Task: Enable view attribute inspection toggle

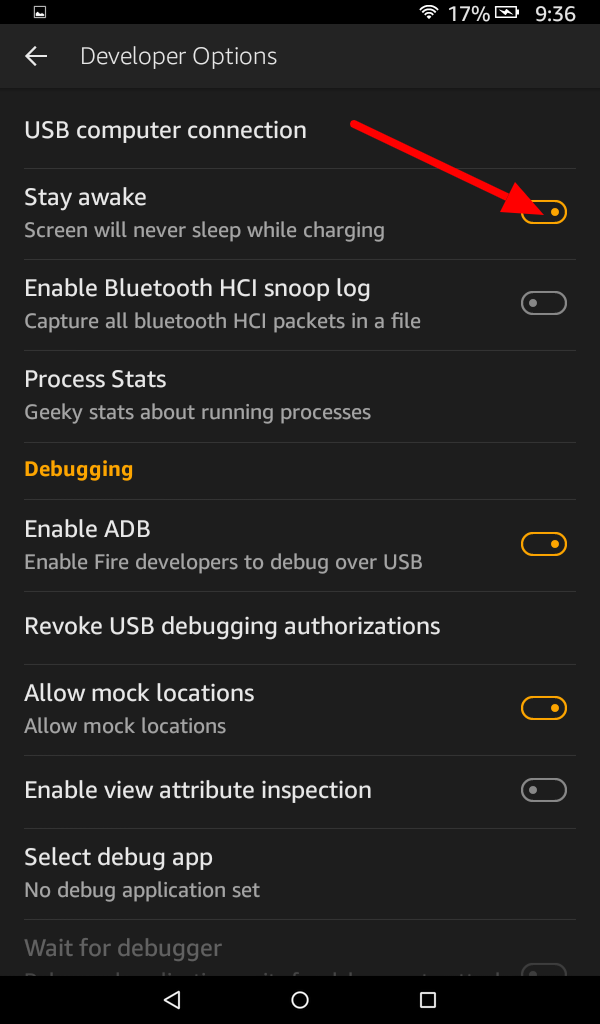Action: [x=544, y=790]
